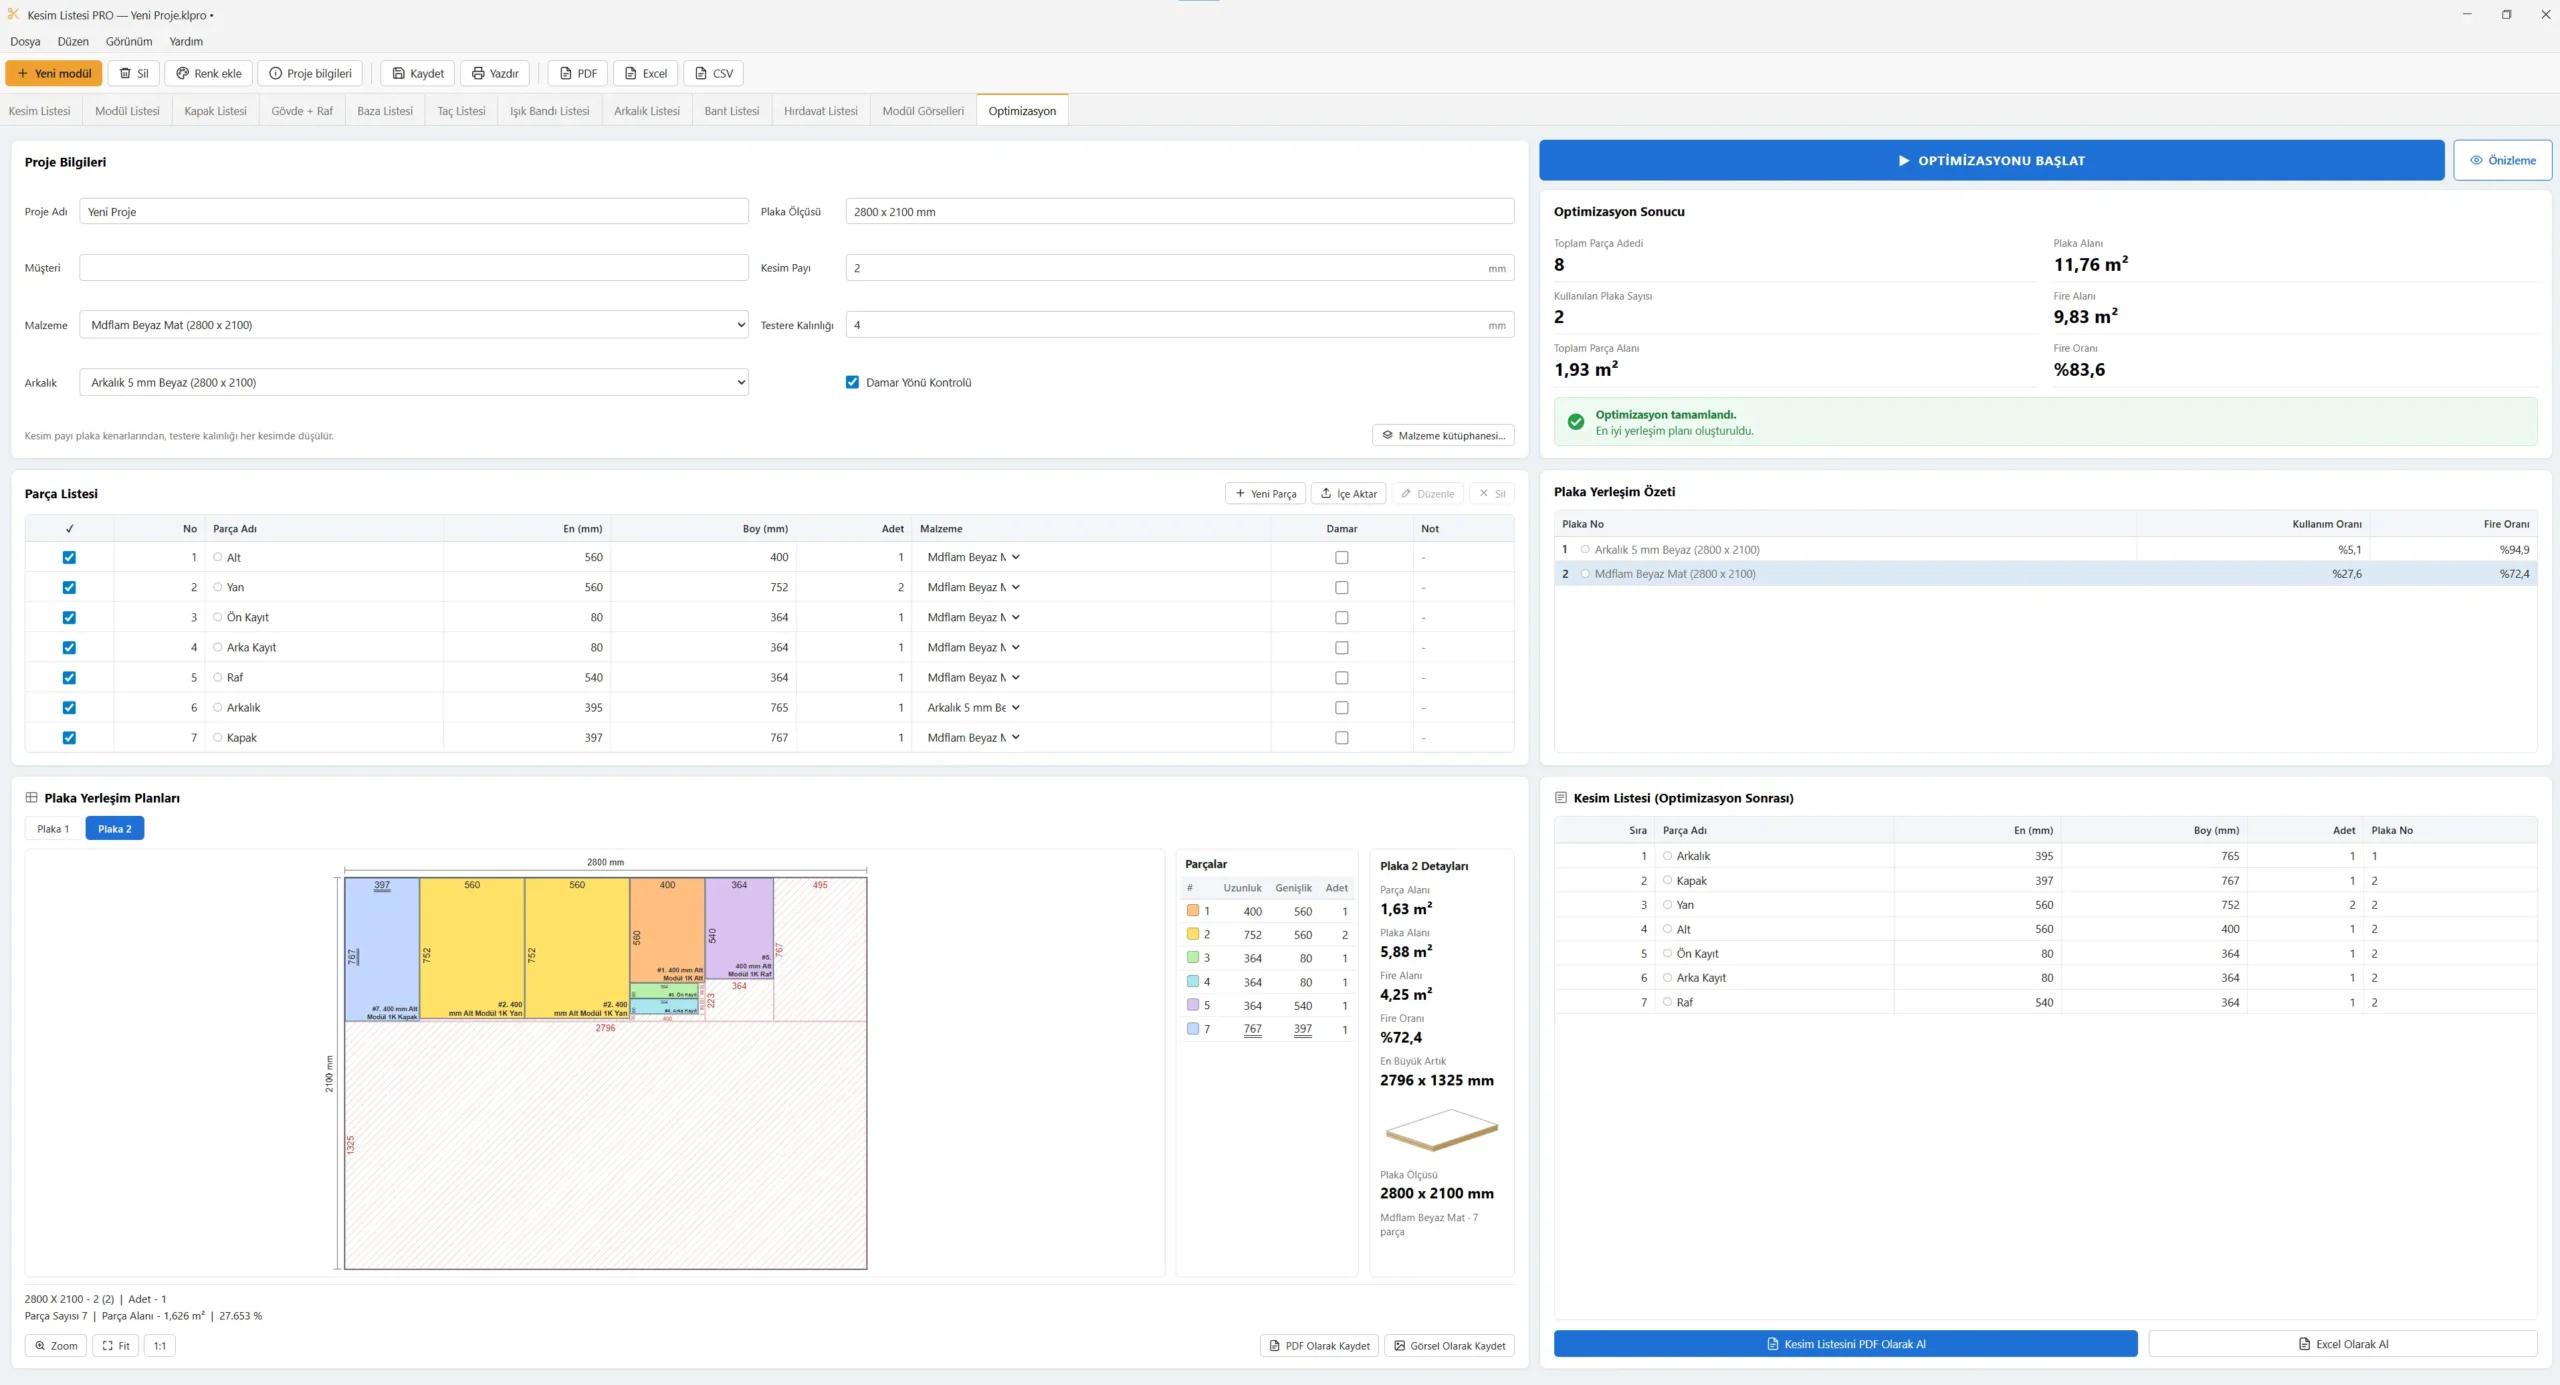Open Önizleme preview
2560x1385 pixels.
[2502, 160]
